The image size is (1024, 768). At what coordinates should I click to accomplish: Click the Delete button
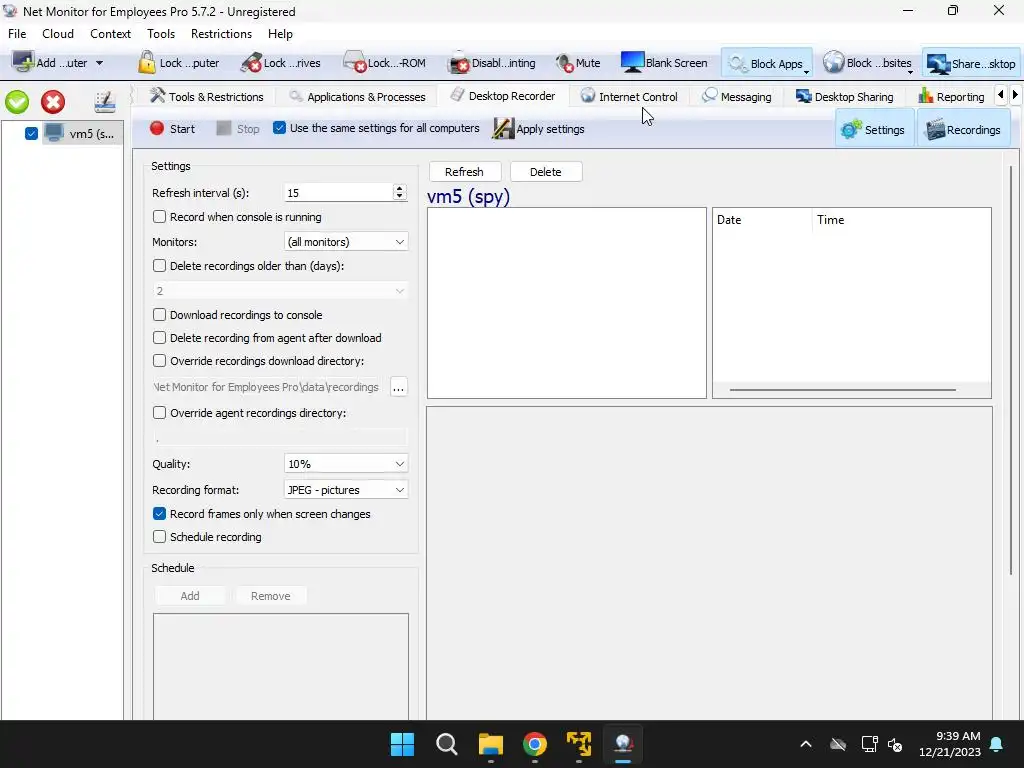[545, 172]
